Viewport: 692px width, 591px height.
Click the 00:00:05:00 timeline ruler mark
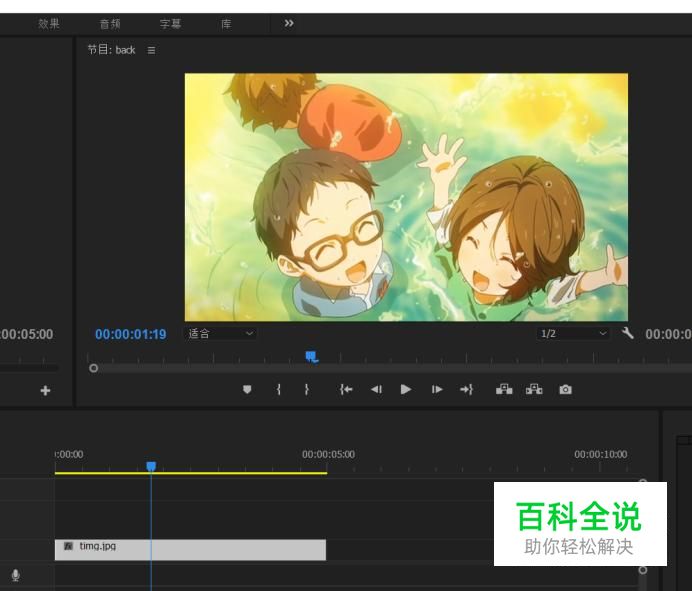[x=328, y=454]
